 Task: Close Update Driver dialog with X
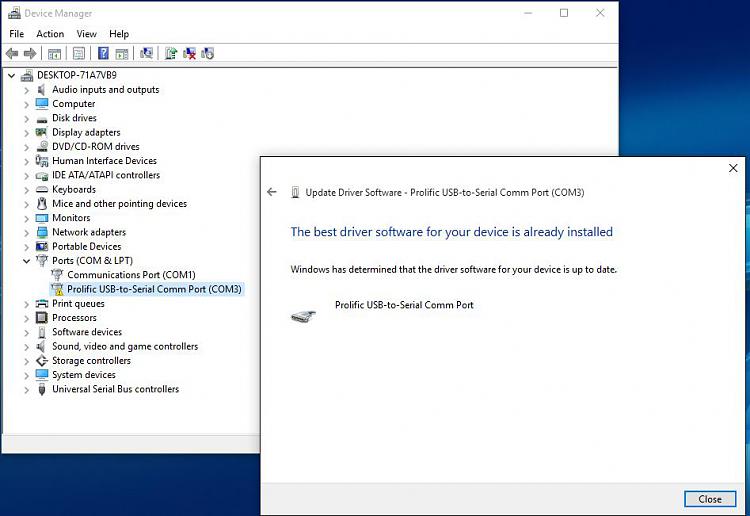pos(733,168)
